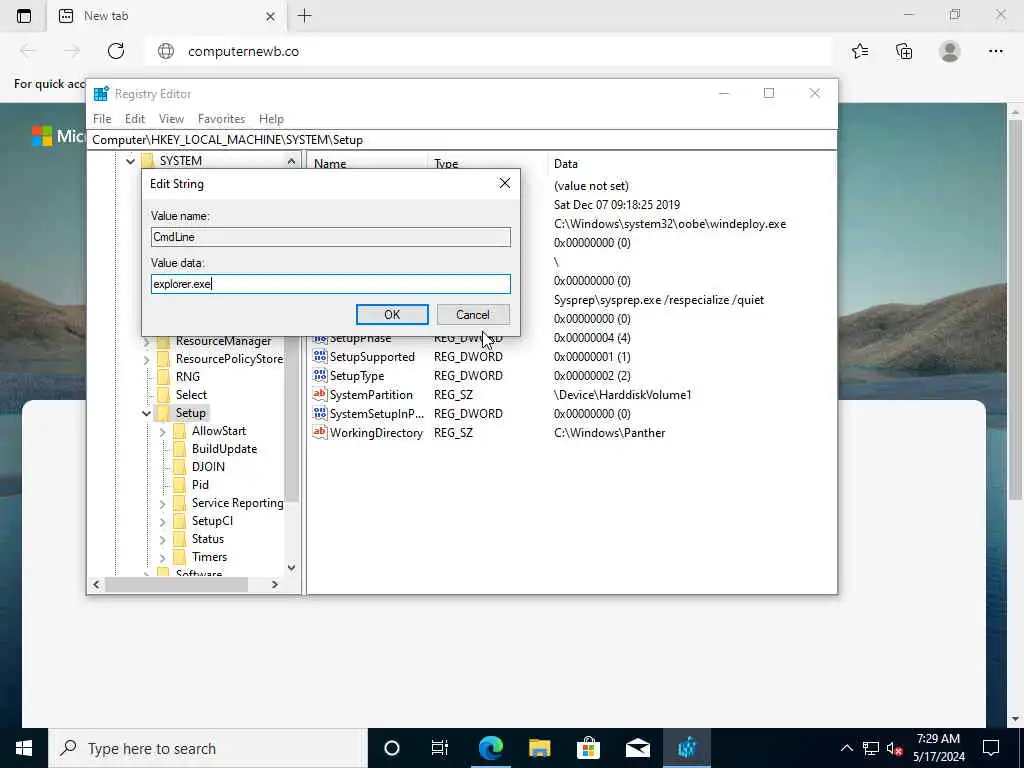Refresh the Edge page
The height and width of the screenshot is (768, 1024).
tap(116, 51)
